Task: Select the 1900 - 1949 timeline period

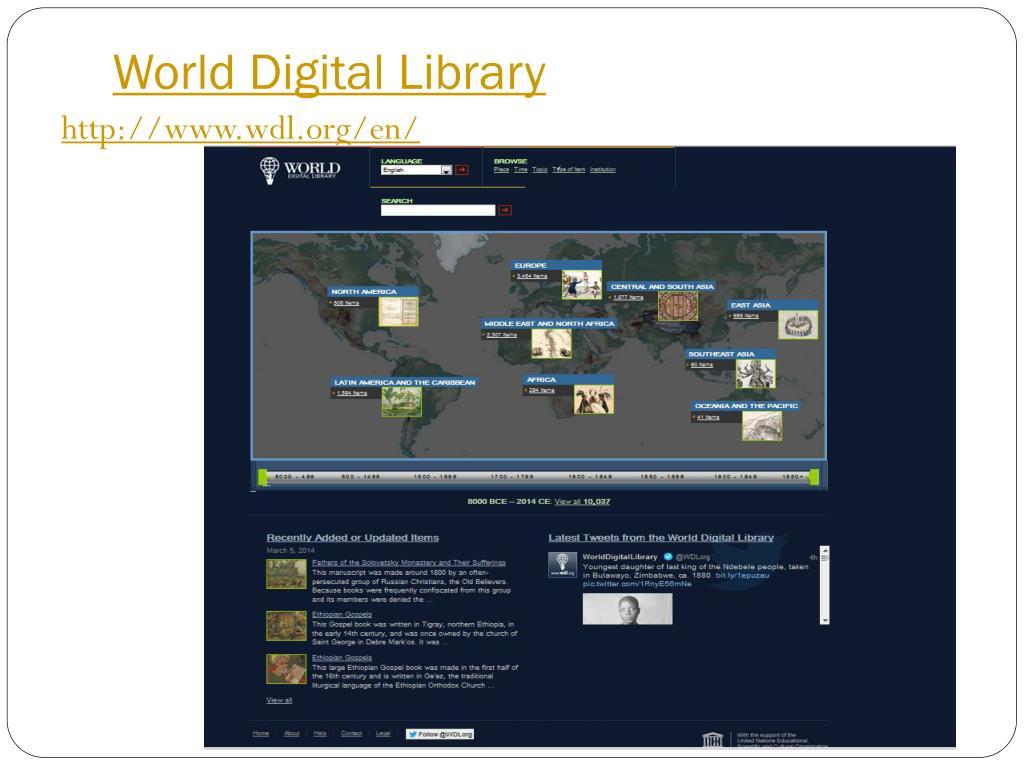Action: point(735,477)
